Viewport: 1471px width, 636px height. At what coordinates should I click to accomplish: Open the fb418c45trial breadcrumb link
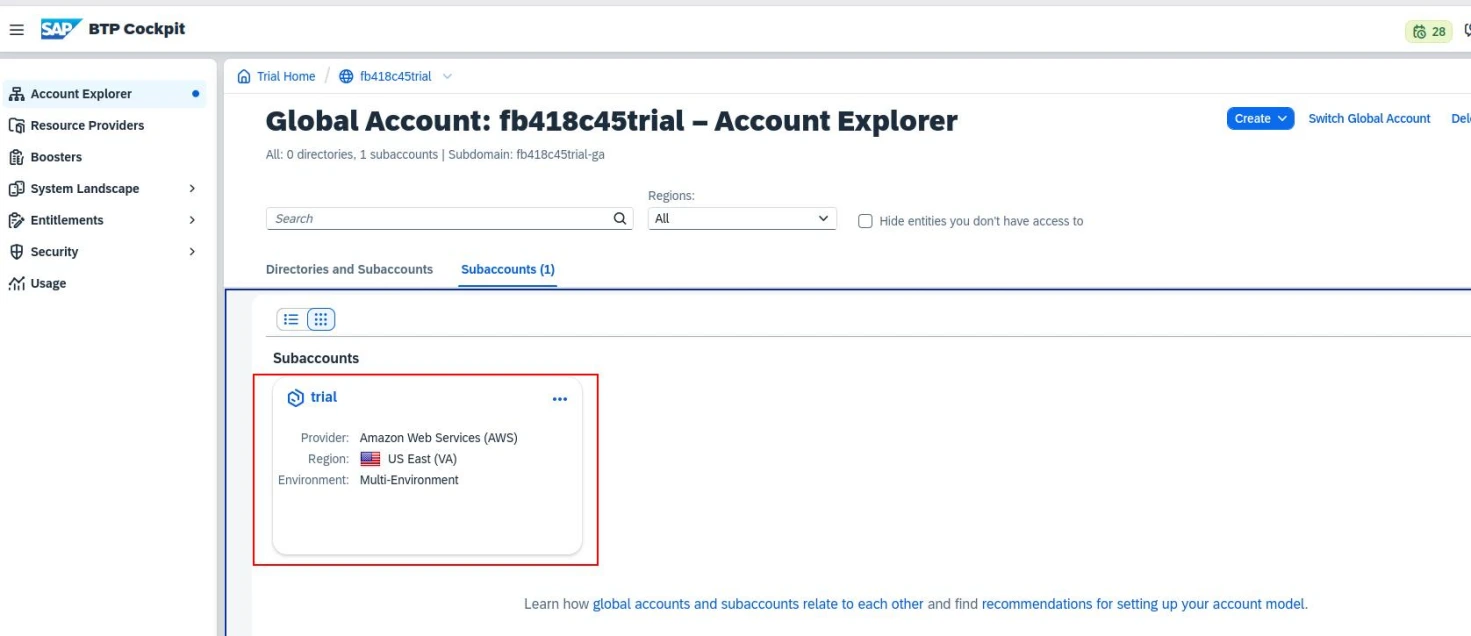396,76
